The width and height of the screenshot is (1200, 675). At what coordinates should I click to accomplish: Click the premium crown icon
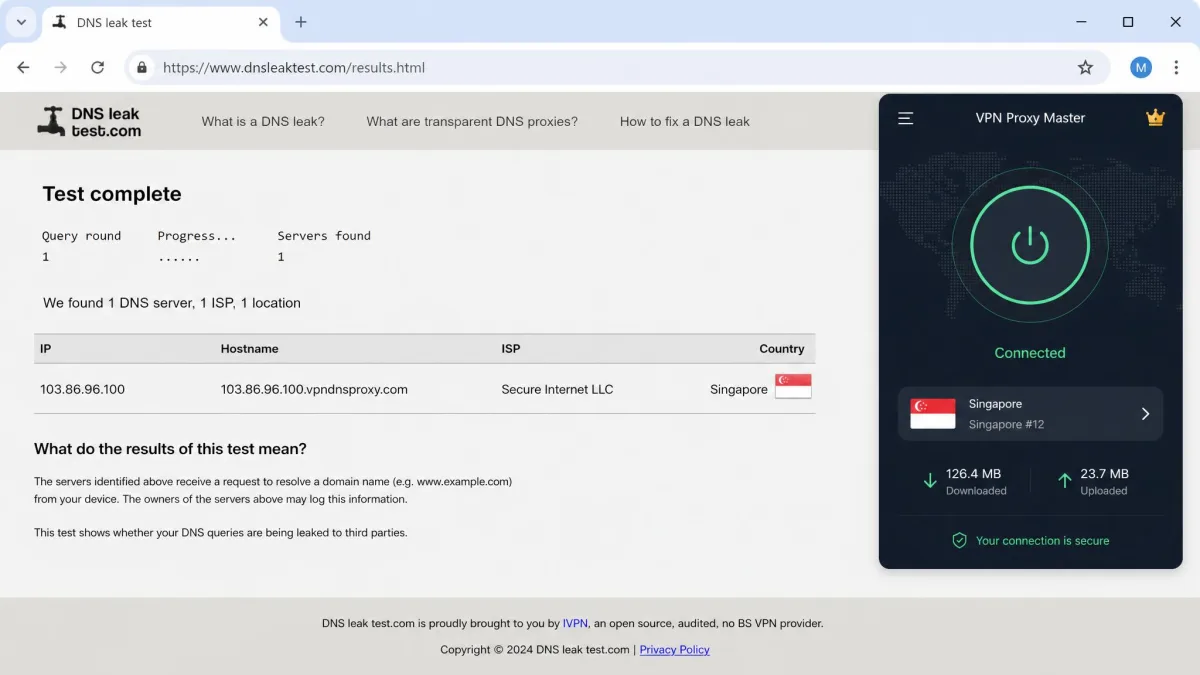pos(1155,117)
